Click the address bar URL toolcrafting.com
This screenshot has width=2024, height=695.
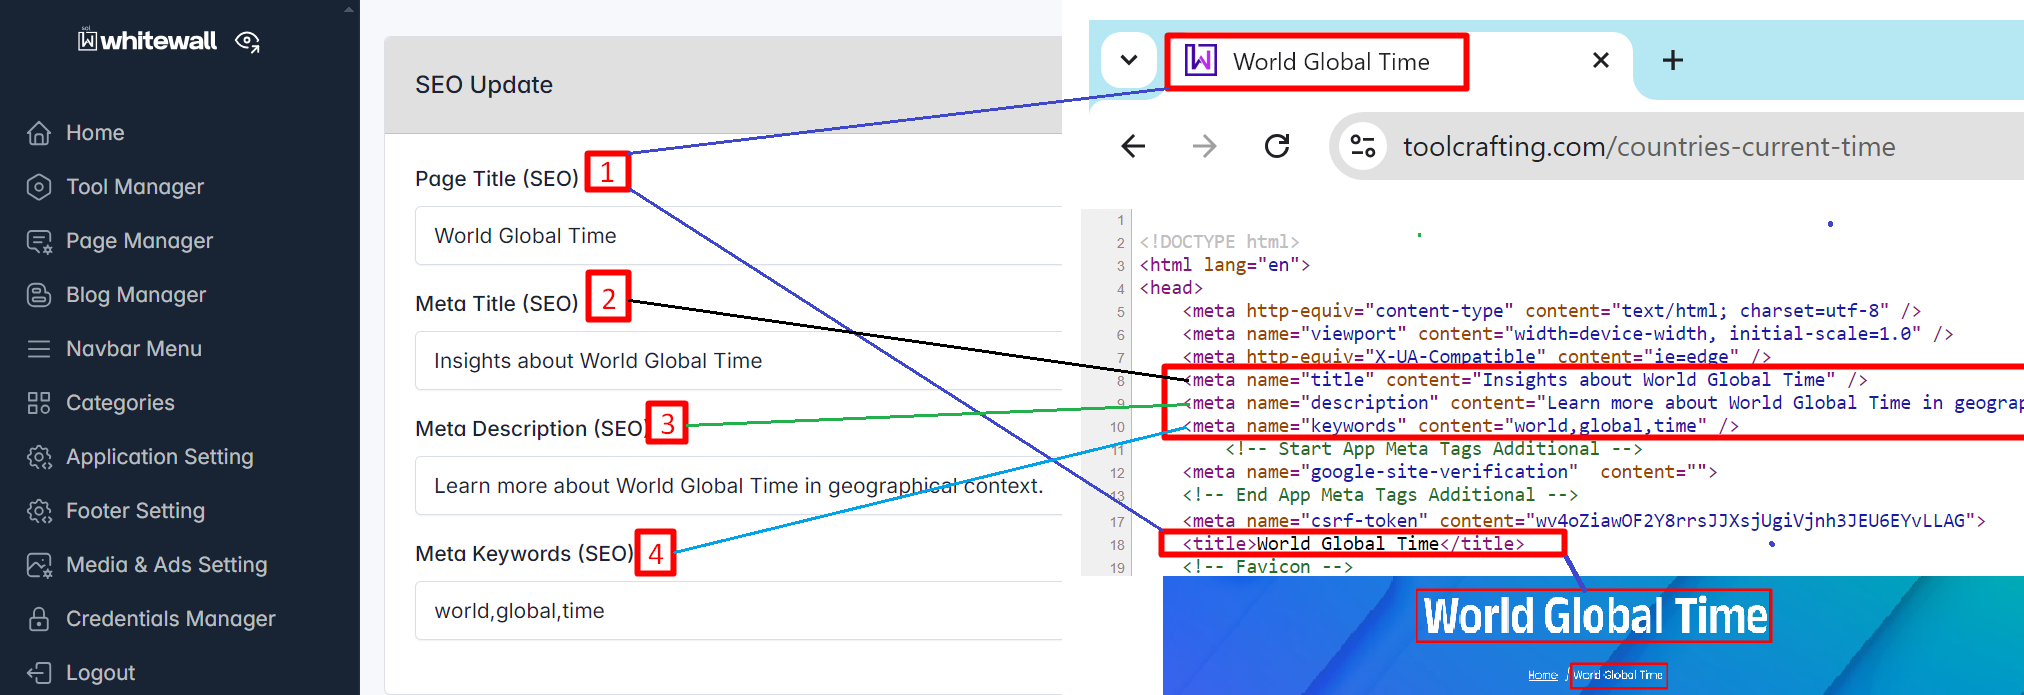coord(1649,147)
